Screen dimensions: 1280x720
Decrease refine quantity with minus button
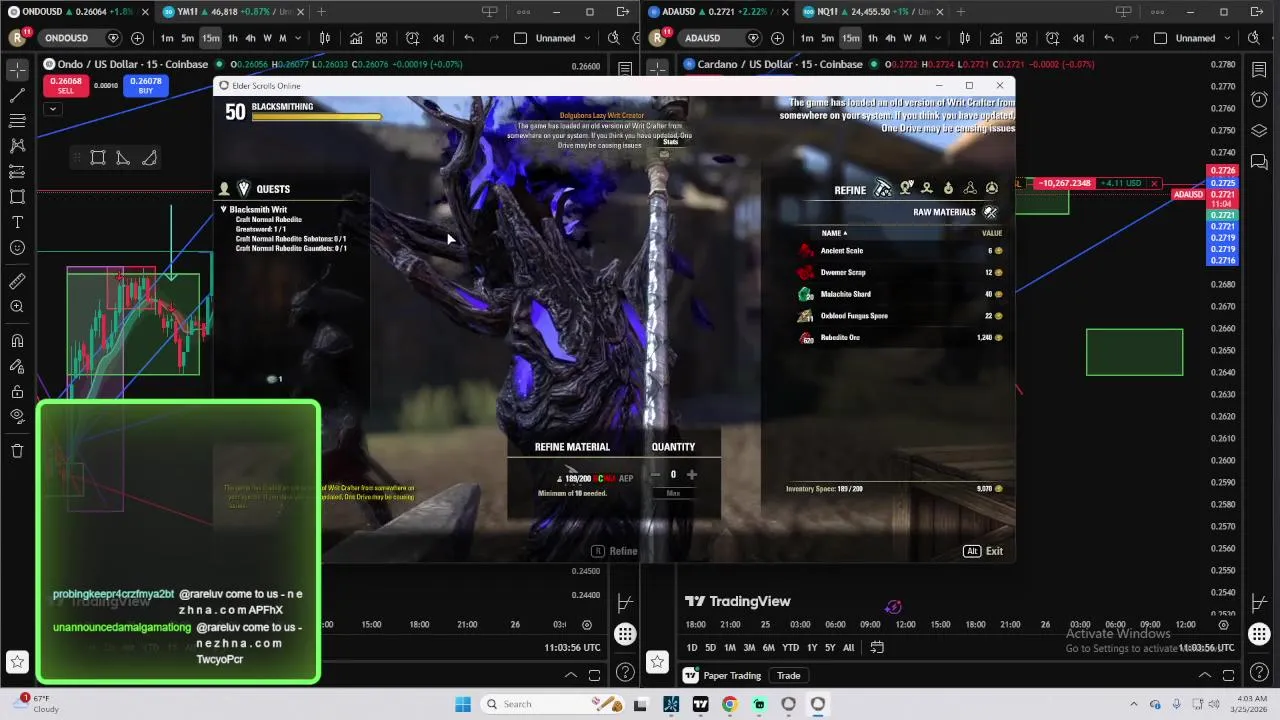656,475
